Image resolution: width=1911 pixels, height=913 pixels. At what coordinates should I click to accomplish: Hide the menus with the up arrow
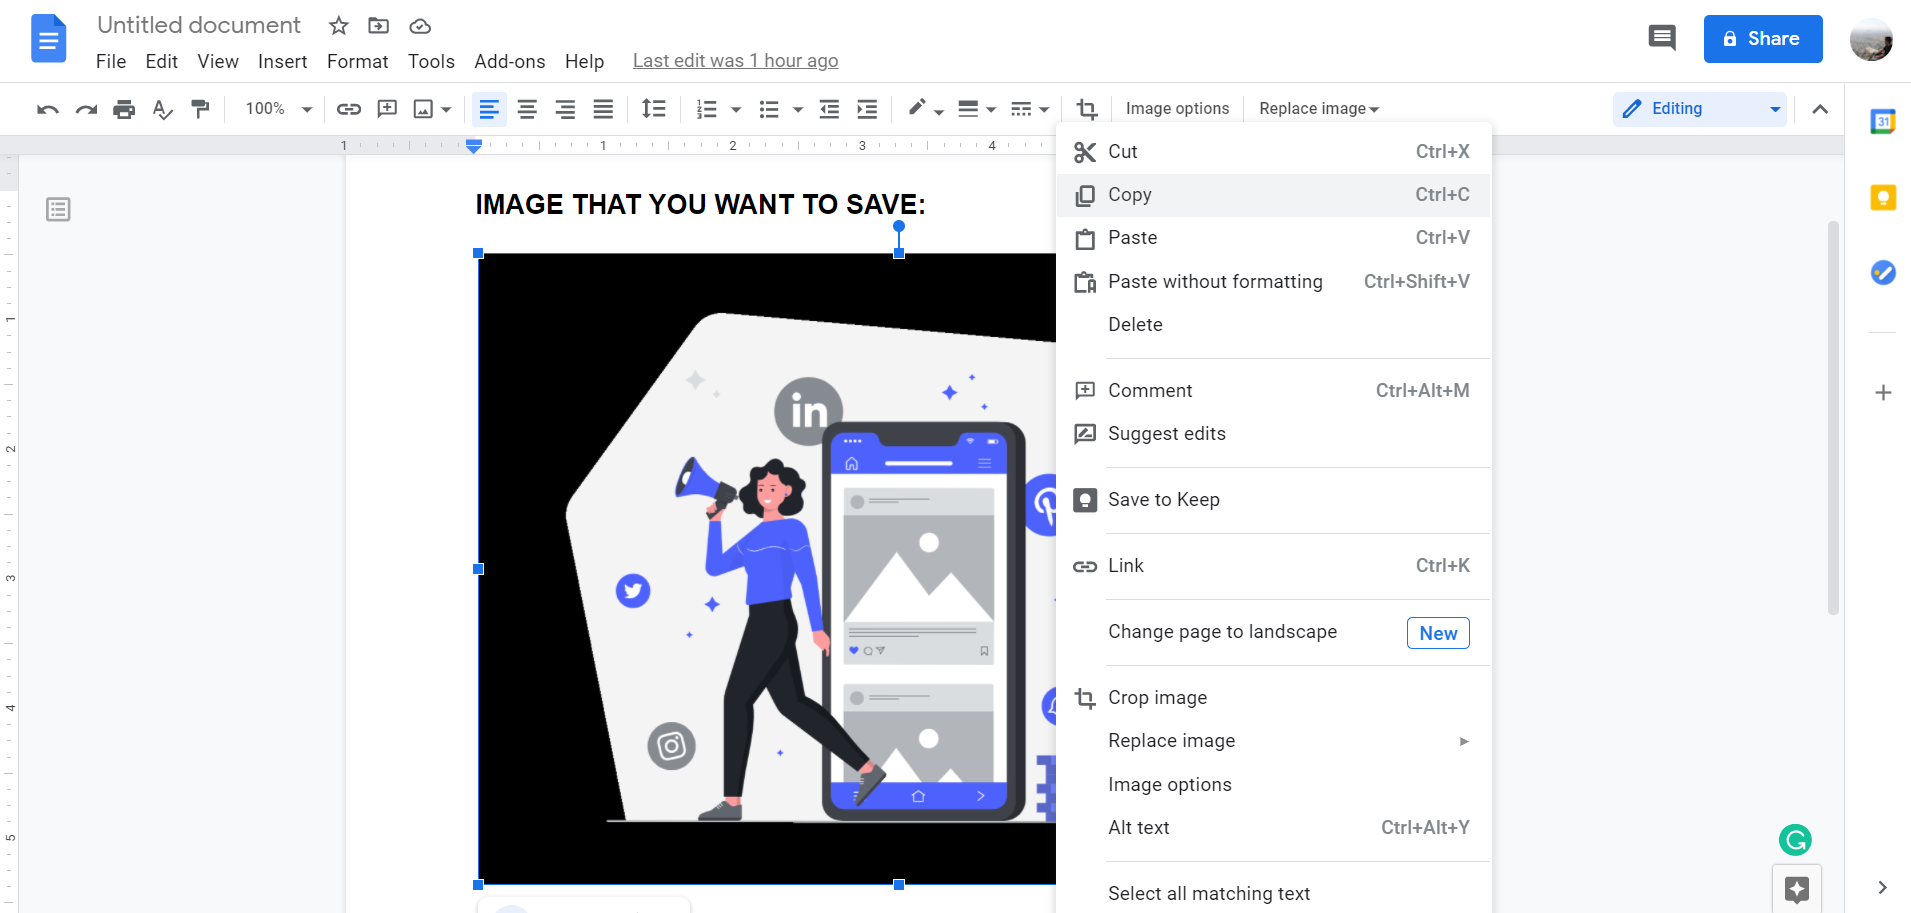(x=1820, y=109)
